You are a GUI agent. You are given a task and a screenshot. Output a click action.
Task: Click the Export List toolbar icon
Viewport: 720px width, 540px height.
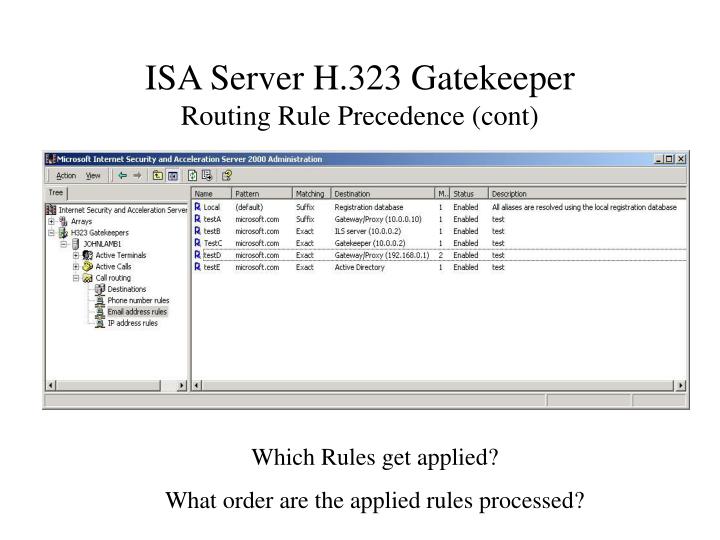207,175
